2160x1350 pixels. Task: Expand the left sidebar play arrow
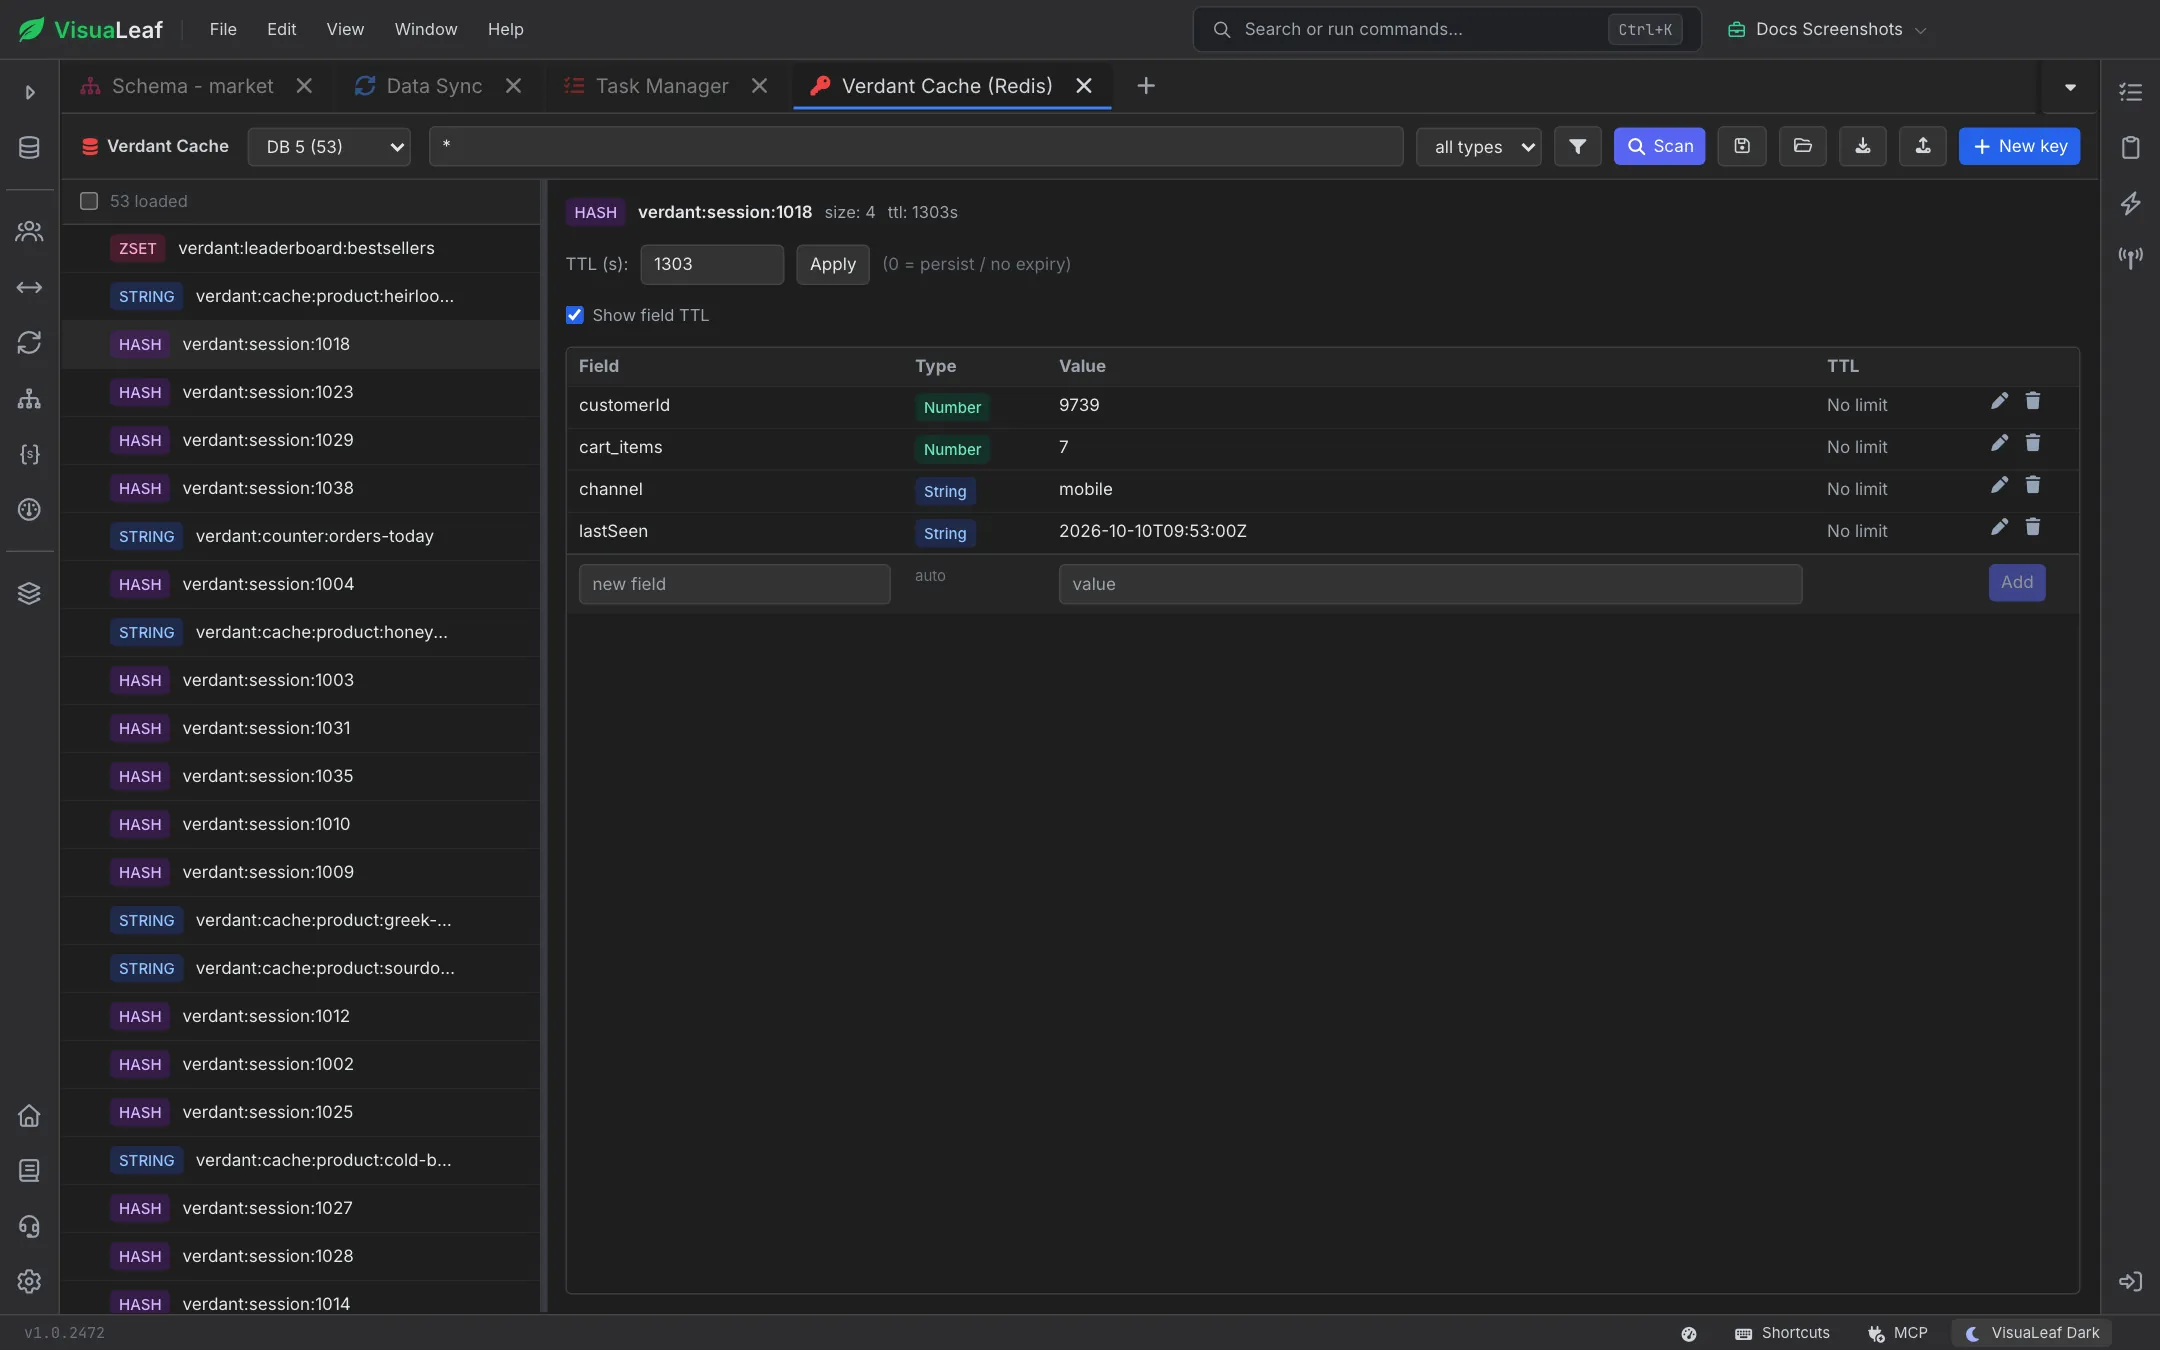tap(29, 92)
